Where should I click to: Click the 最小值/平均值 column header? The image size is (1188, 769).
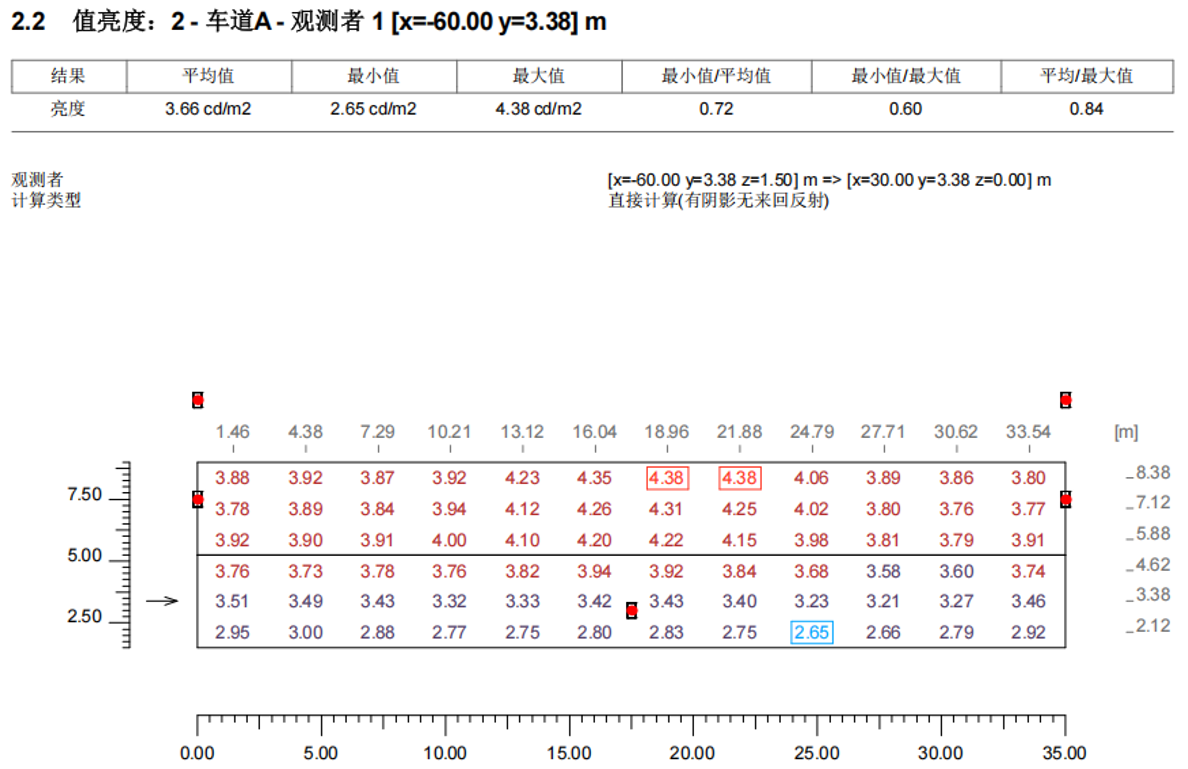tap(716, 76)
